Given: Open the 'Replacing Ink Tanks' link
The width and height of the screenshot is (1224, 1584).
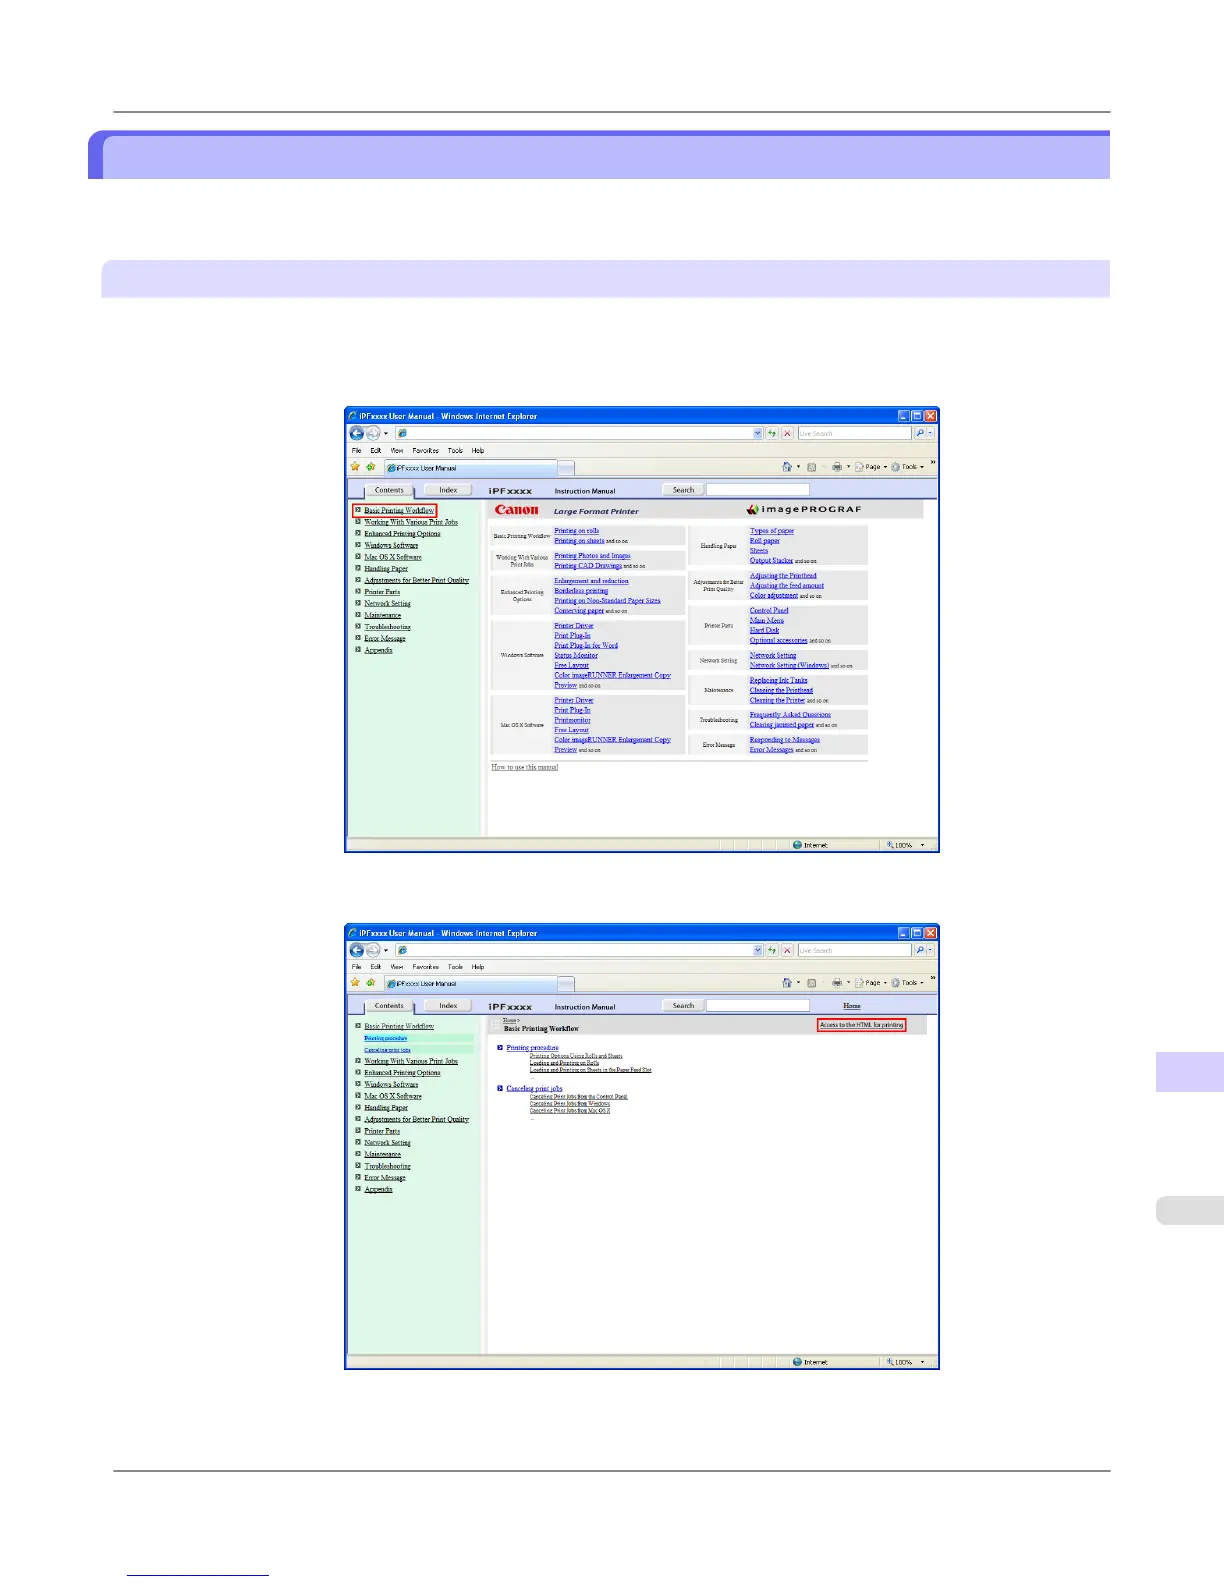Looking at the screenshot, I should 778,680.
